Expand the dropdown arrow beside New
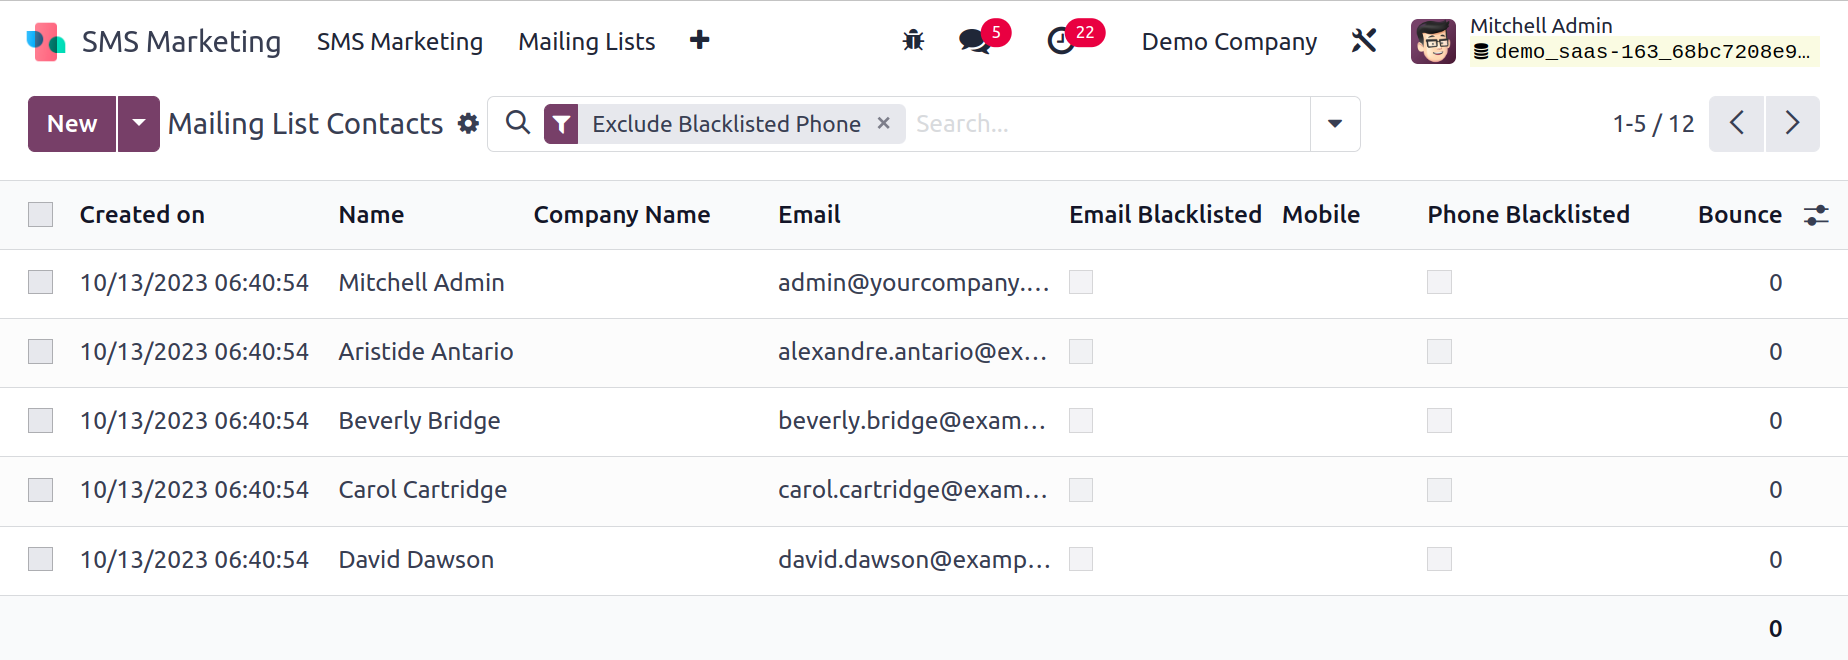Viewport: 1848px width, 660px height. [139, 124]
